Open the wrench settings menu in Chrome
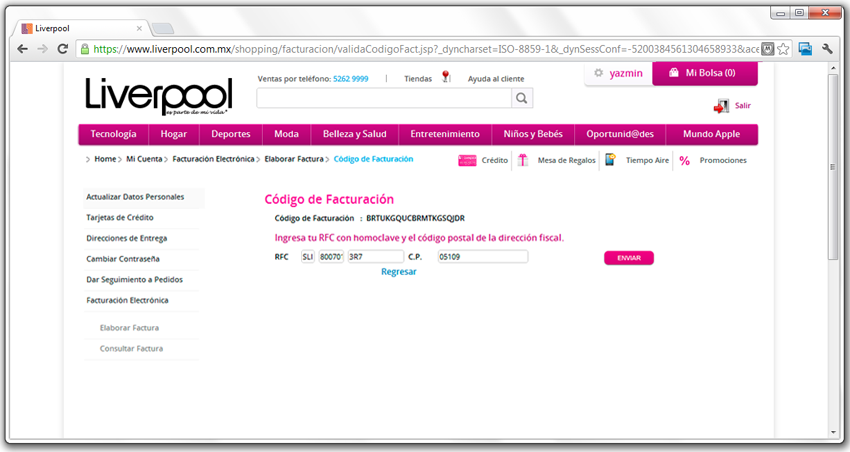 click(x=827, y=49)
